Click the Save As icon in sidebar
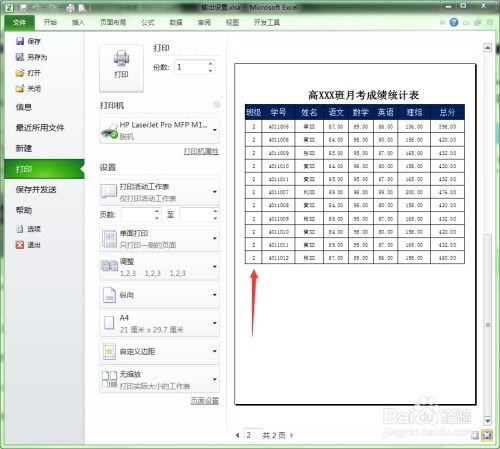 tap(20, 57)
